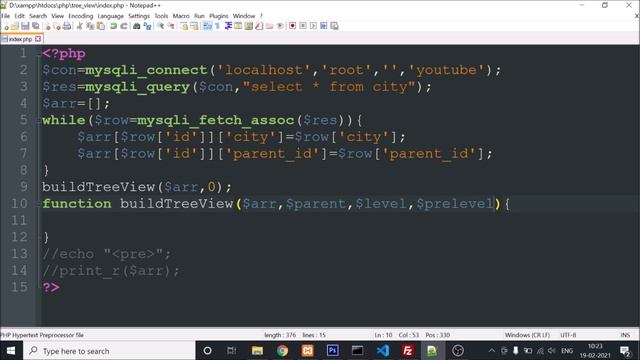Screen dimensions: 640x360
Task: Click Run Macro Multiple Times icon
Action: pos(324,26)
